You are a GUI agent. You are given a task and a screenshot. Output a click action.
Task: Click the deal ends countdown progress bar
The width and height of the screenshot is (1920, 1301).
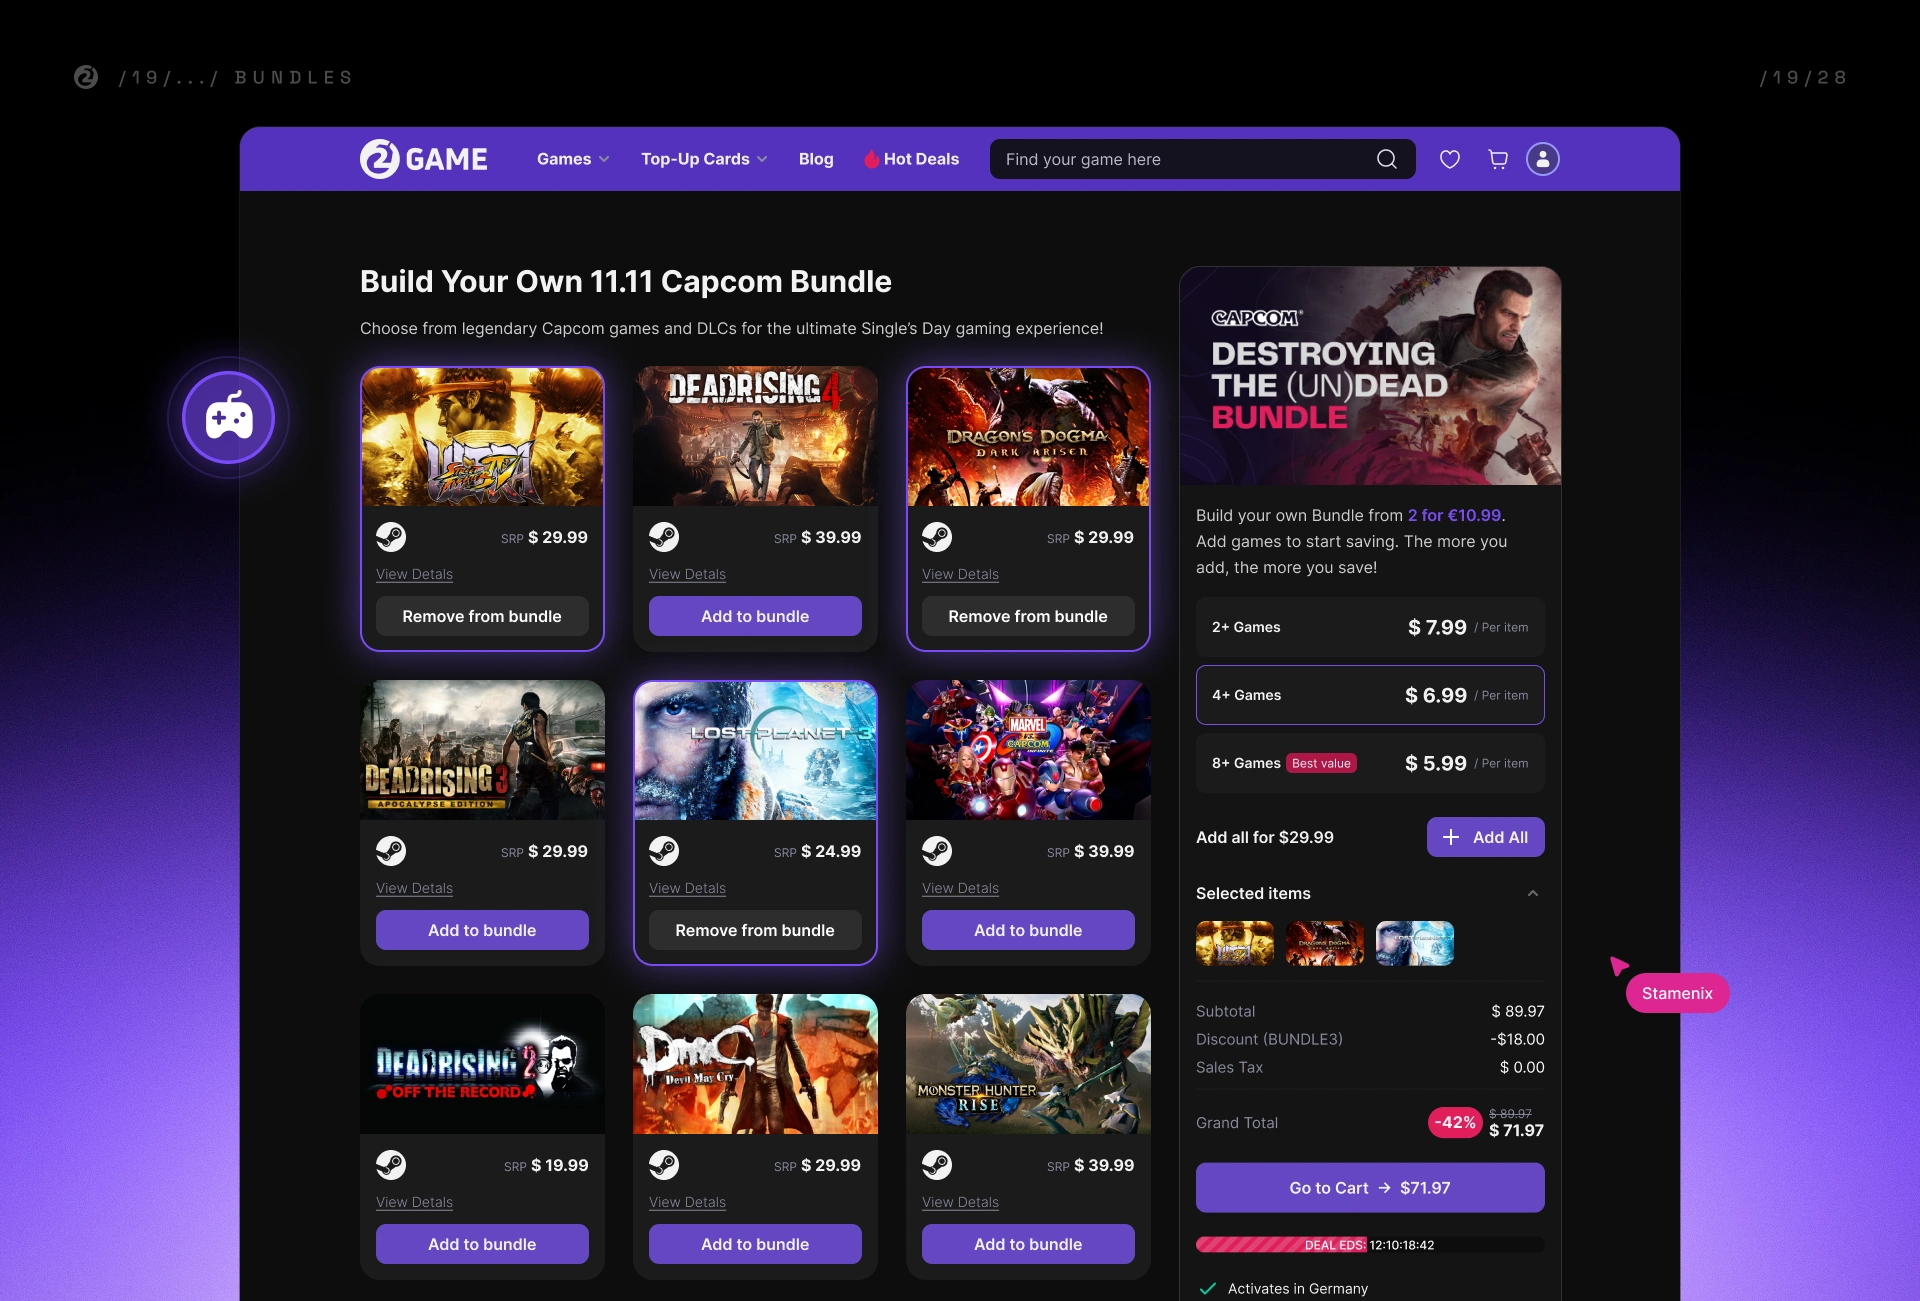[1369, 1245]
